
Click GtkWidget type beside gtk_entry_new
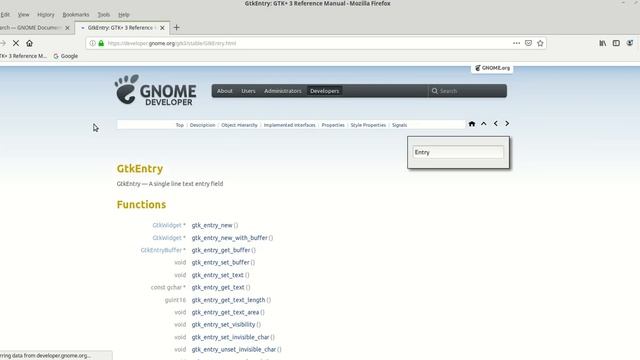(x=167, y=225)
